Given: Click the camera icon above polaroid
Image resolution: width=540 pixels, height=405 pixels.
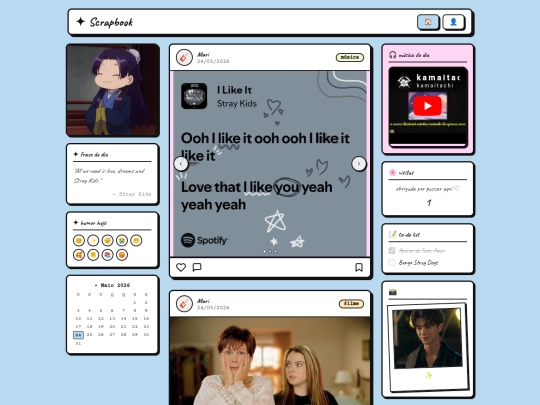Looking at the screenshot, I should (x=393, y=292).
